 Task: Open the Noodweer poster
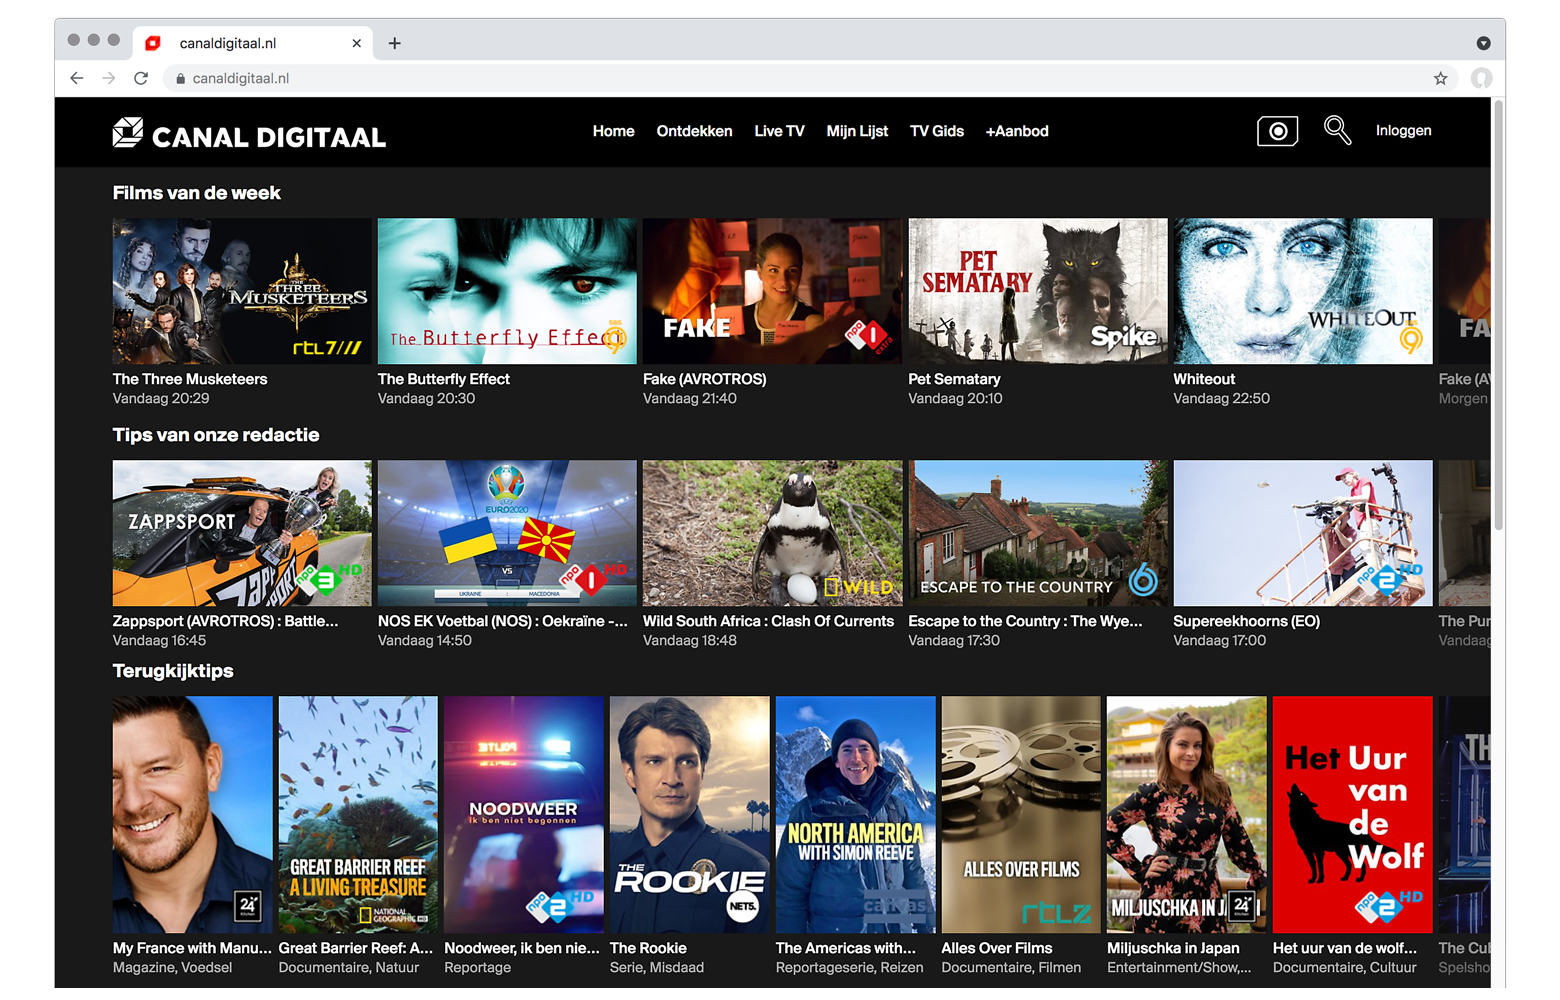[524, 815]
